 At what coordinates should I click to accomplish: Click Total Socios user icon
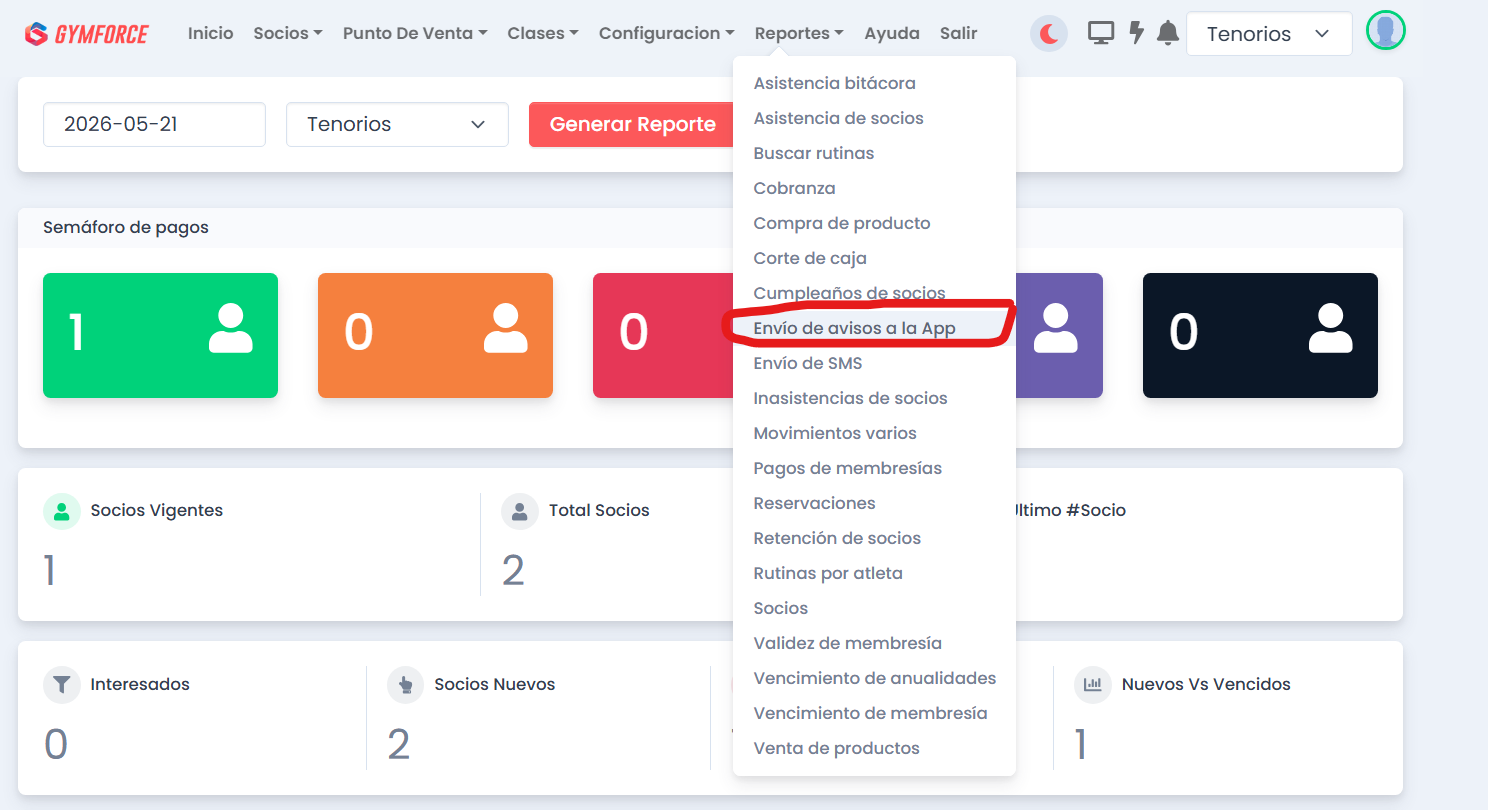(520, 511)
